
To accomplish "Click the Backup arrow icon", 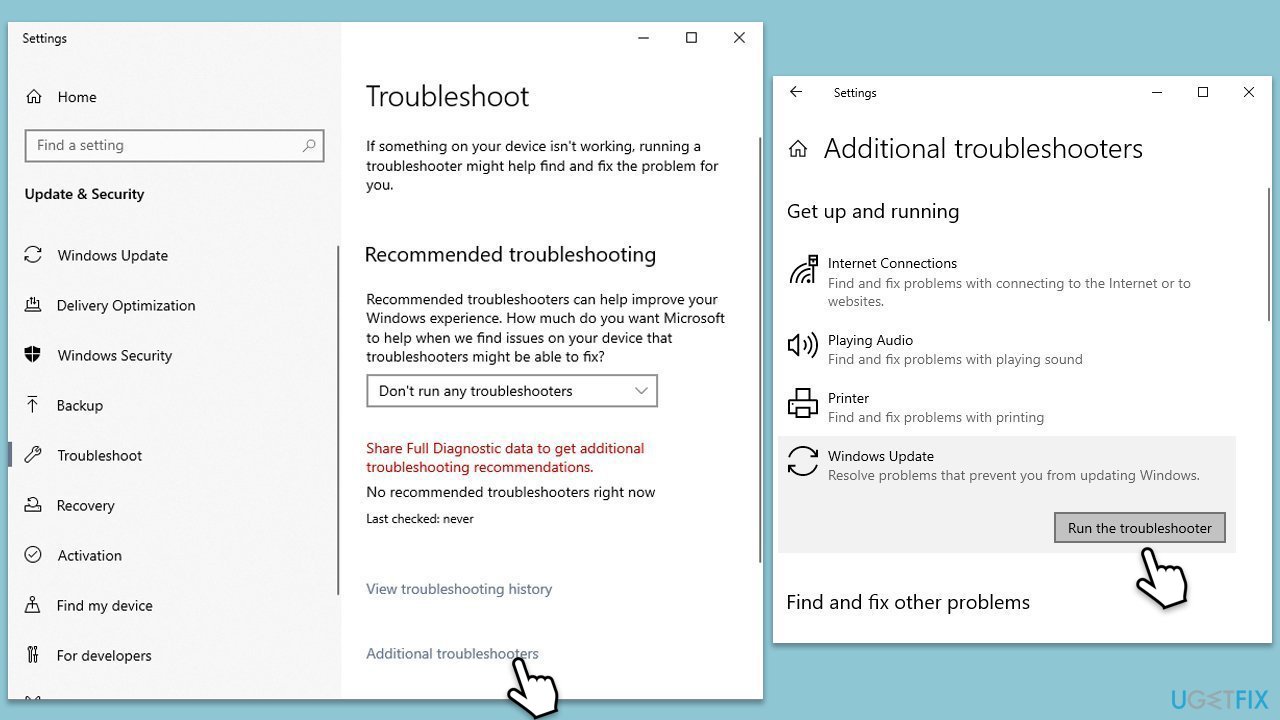I will click(33, 405).
